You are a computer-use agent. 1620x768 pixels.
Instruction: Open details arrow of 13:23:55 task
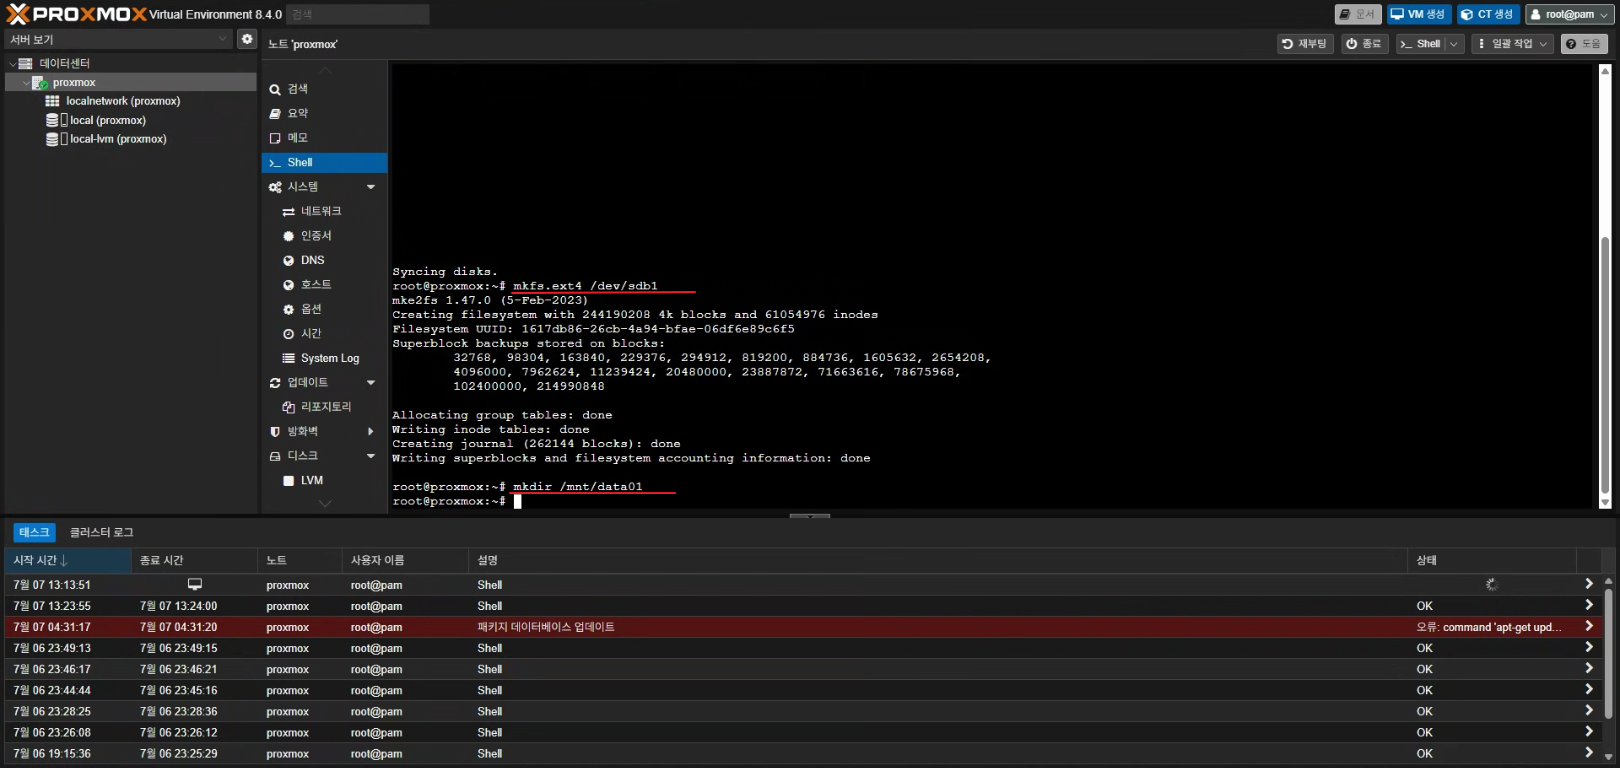1589,605
